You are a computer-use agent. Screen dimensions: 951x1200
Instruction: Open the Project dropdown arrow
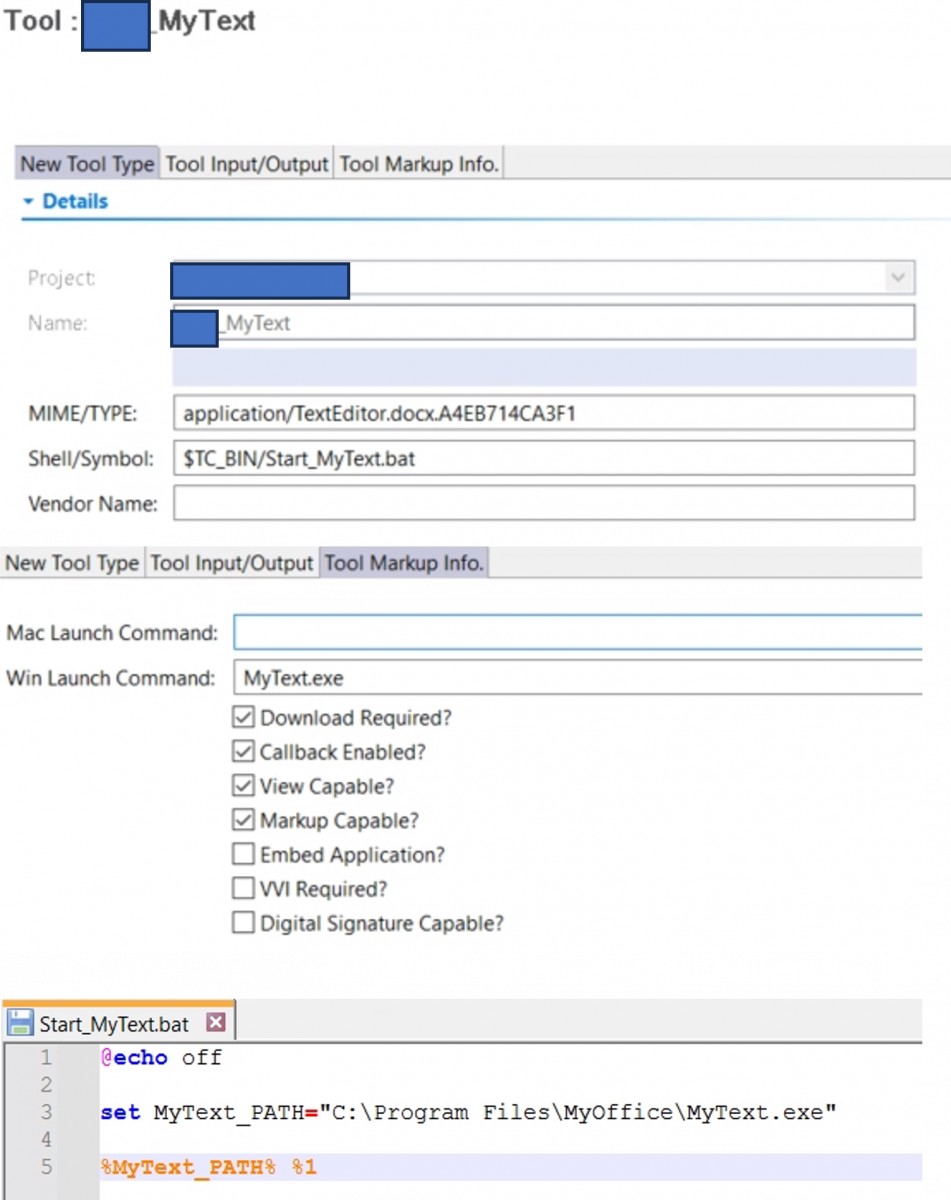tap(898, 277)
